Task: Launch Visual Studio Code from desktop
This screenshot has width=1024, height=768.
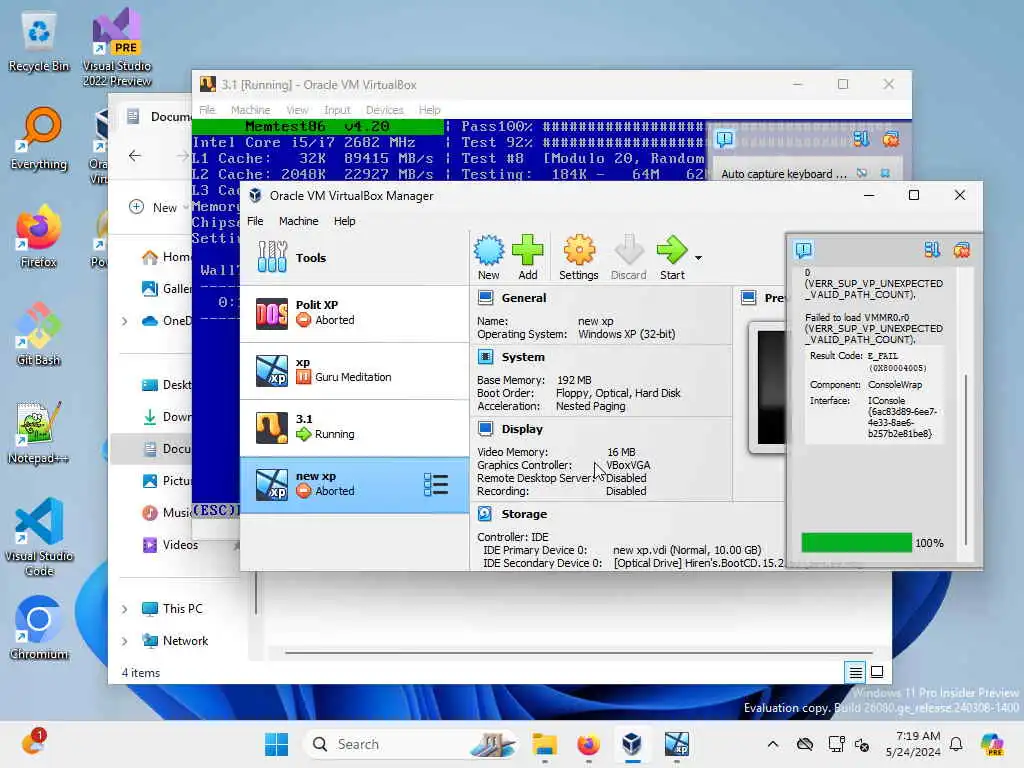Action: (39, 537)
